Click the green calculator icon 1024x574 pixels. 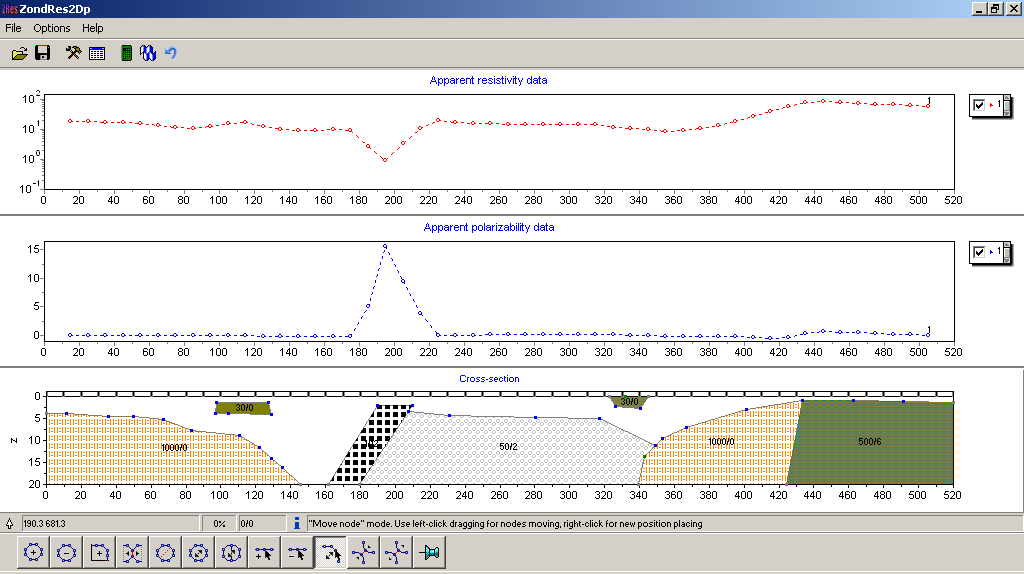[x=126, y=53]
